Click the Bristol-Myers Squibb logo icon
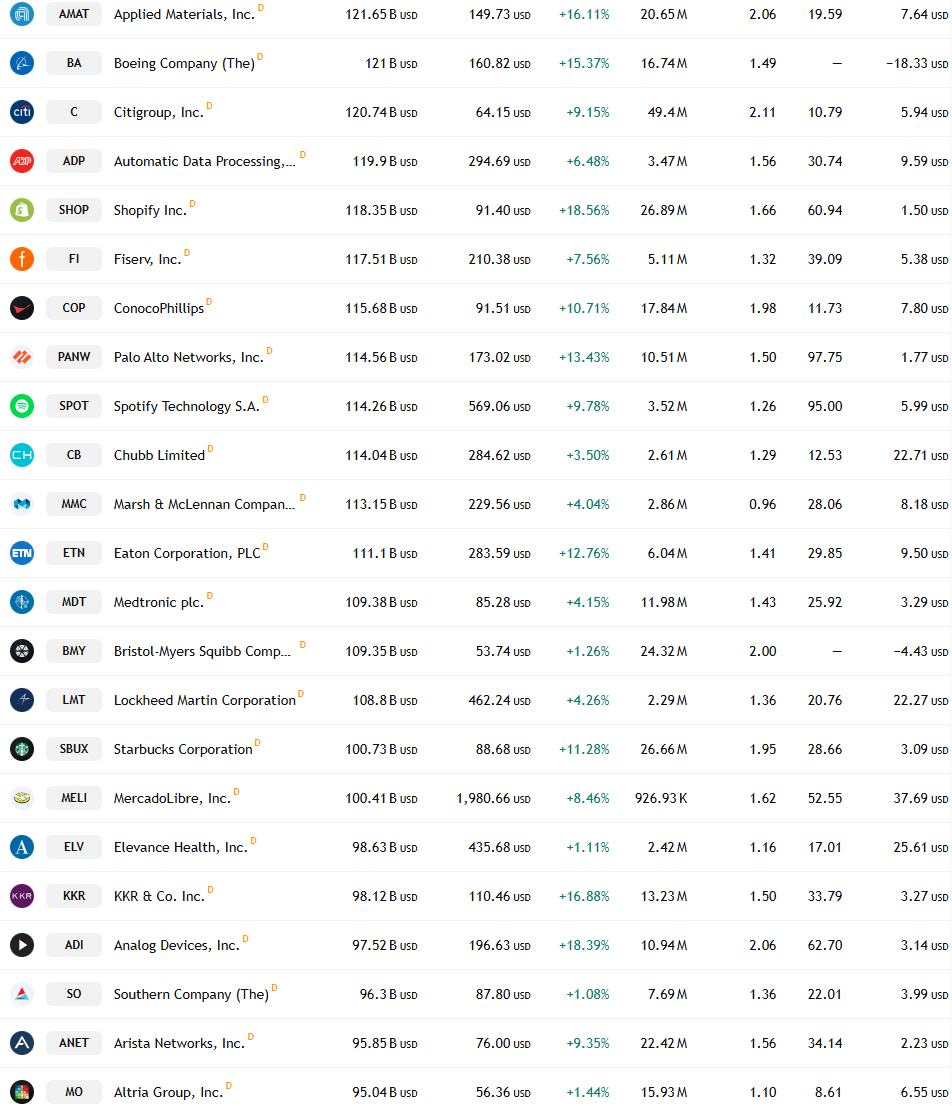This screenshot has width=952, height=1106. (22, 651)
